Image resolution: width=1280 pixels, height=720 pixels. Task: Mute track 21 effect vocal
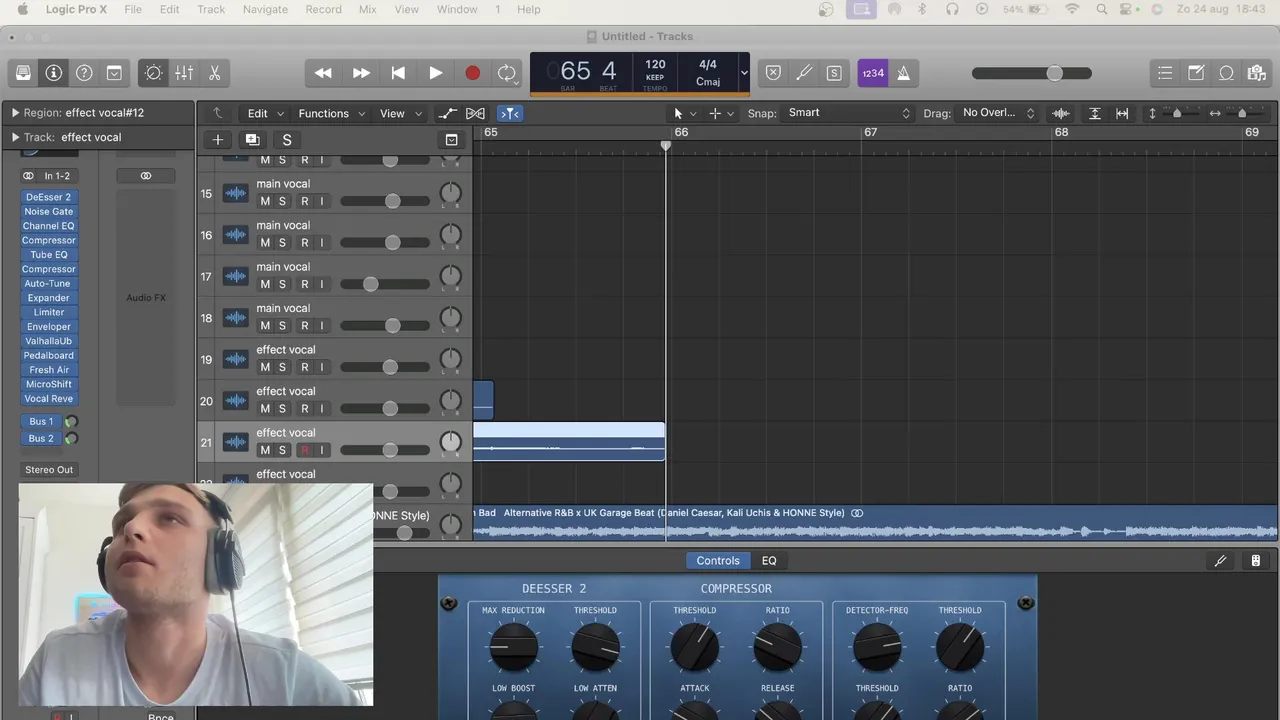pyautogui.click(x=265, y=450)
